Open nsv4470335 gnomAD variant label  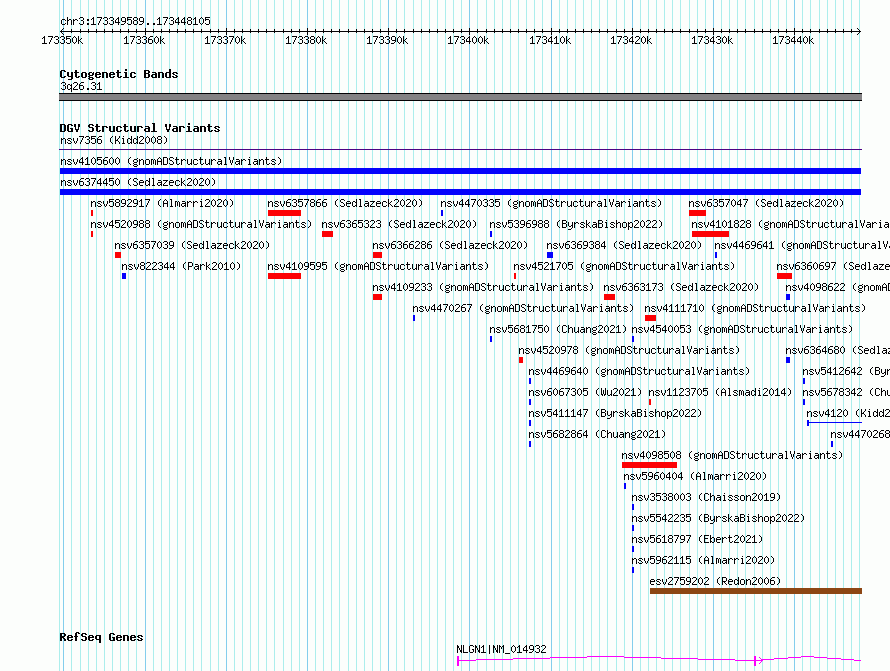(551, 203)
